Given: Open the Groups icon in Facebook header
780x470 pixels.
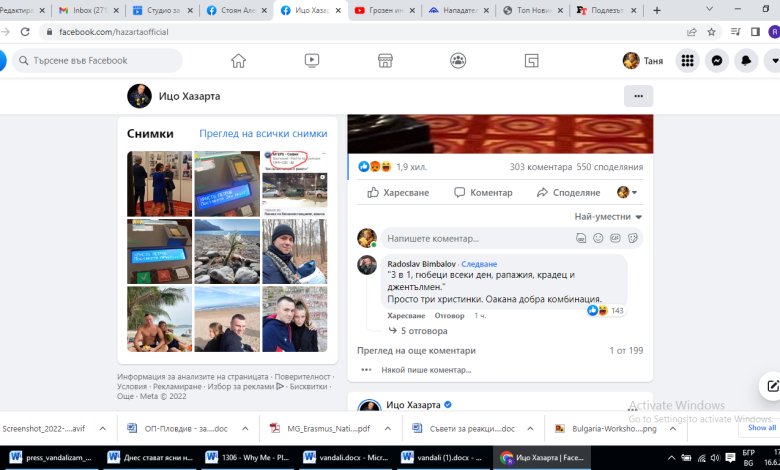Looking at the screenshot, I should (458, 61).
